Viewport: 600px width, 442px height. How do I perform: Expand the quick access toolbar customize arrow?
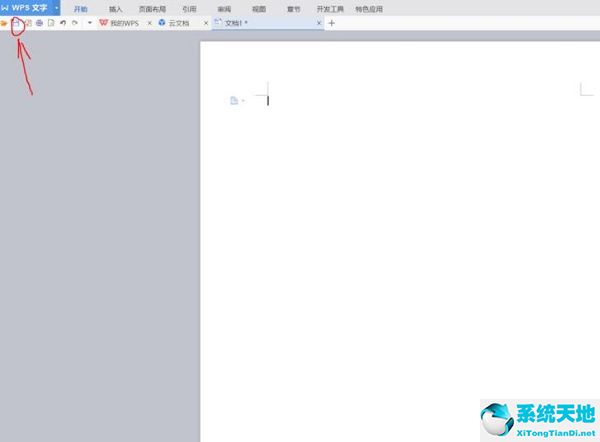(x=89, y=22)
